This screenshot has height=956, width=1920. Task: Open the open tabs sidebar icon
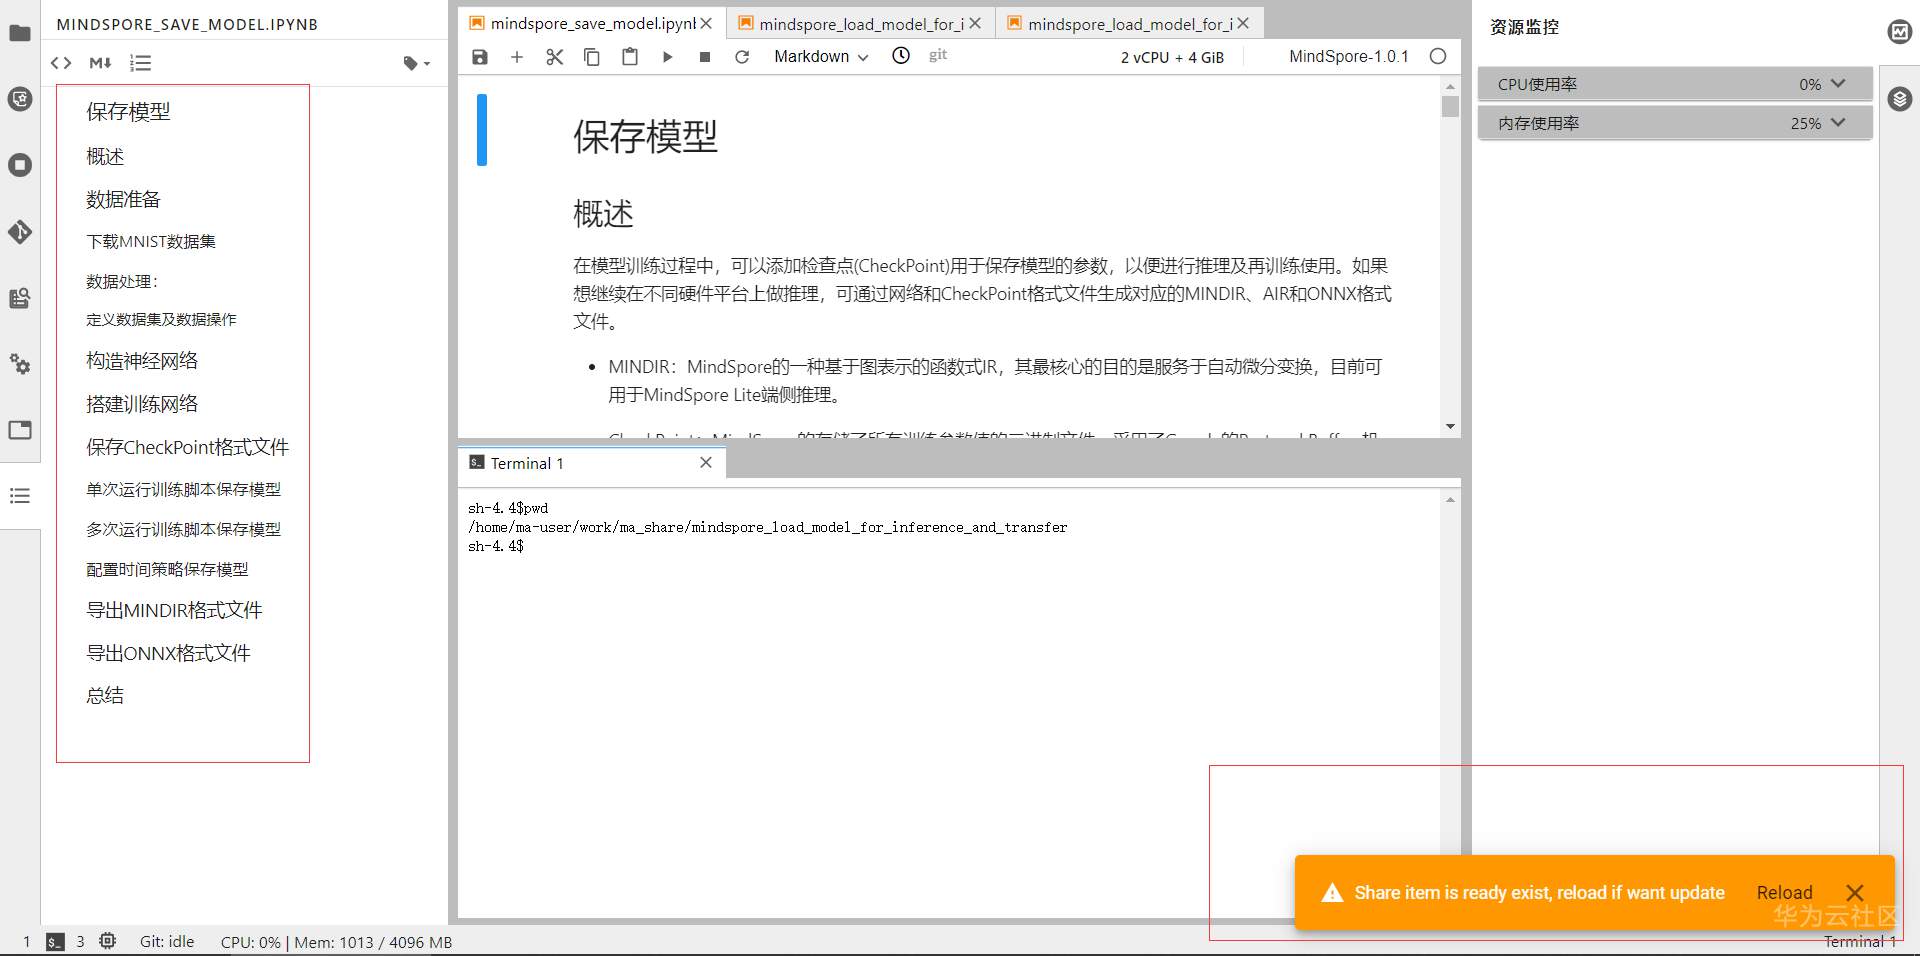(x=20, y=430)
